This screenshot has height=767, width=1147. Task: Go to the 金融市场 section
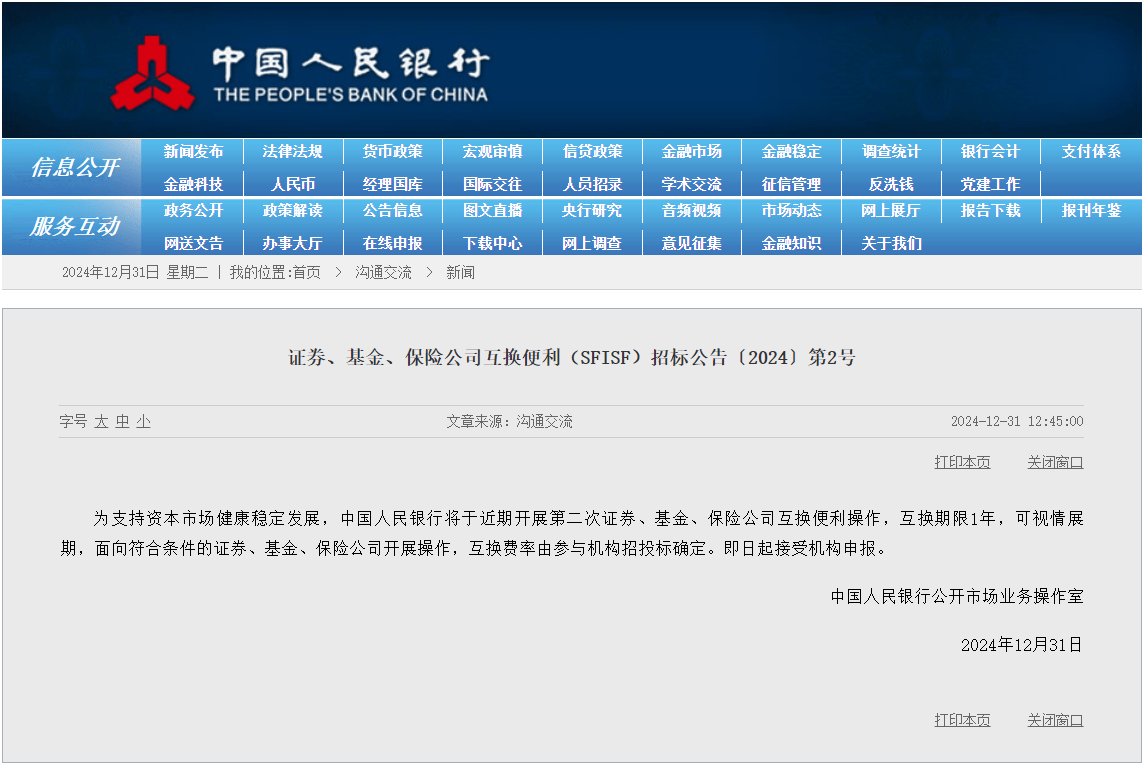pos(692,152)
